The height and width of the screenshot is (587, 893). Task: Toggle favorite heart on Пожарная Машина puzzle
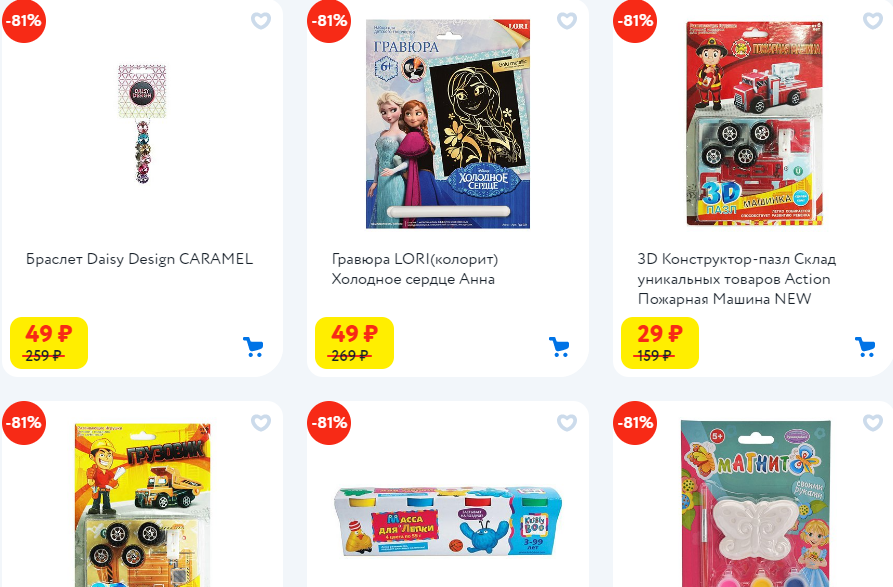click(x=872, y=21)
